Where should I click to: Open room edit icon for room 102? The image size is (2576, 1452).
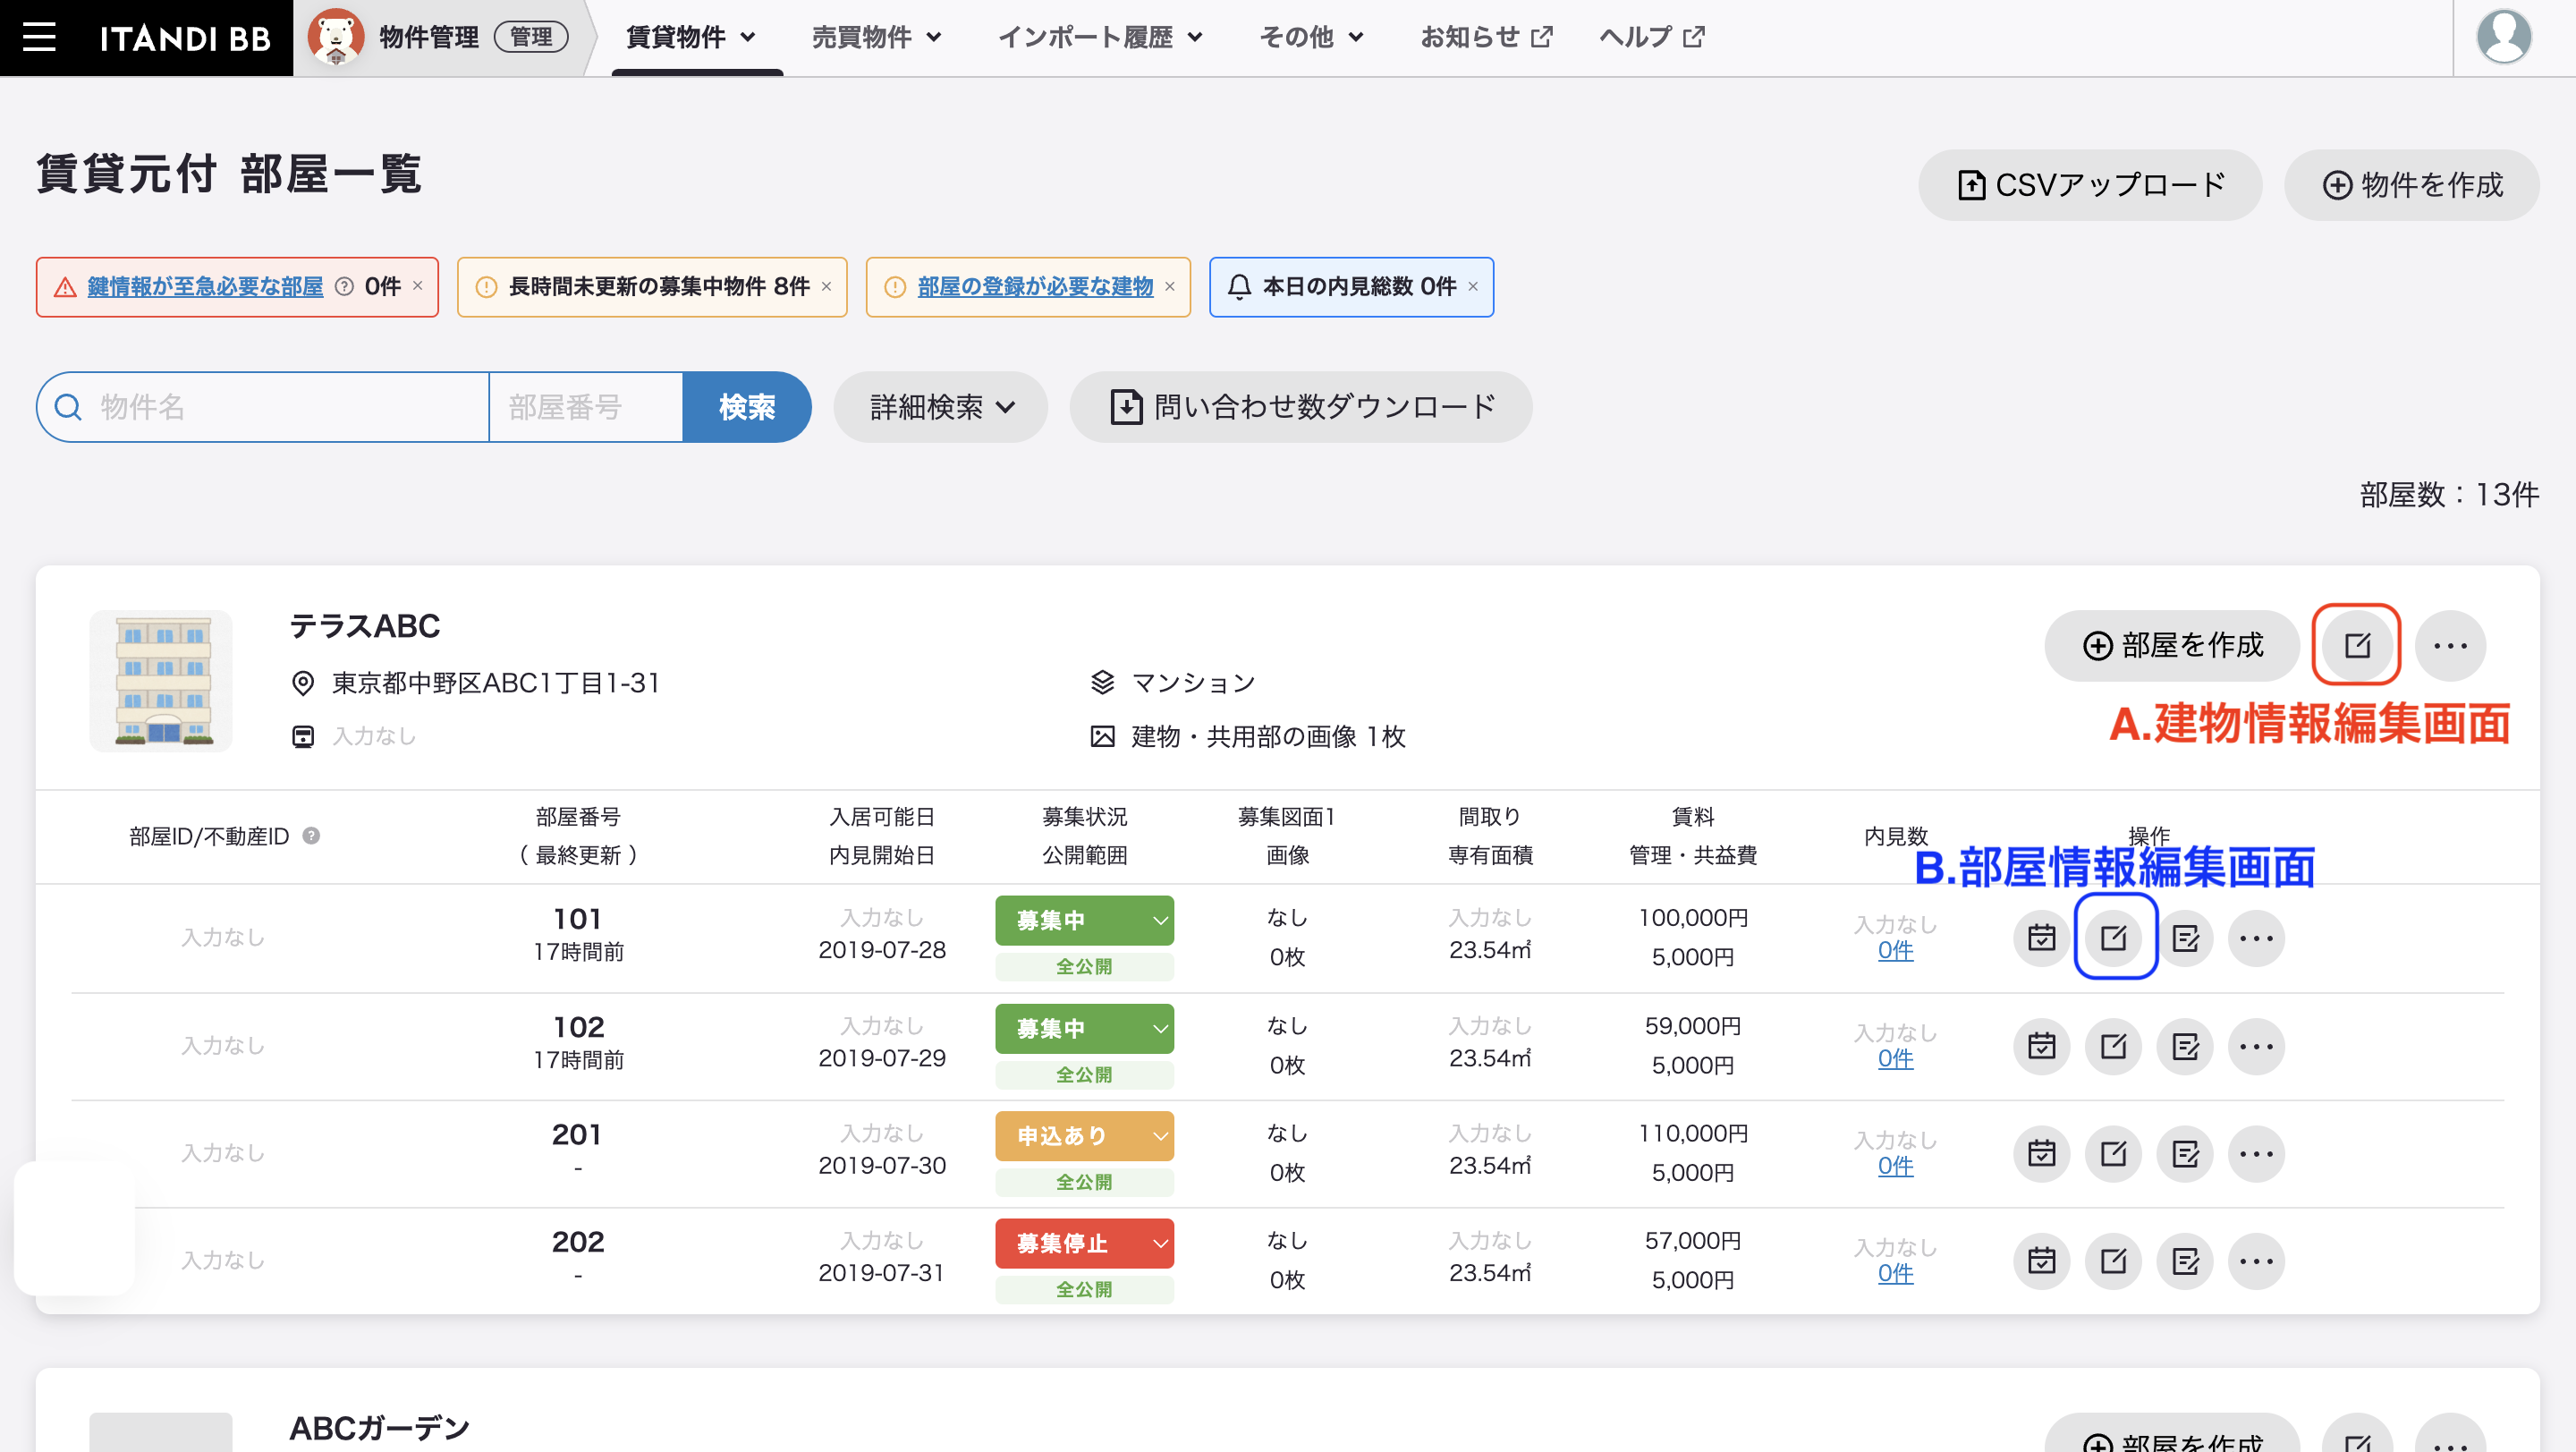point(2113,1046)
